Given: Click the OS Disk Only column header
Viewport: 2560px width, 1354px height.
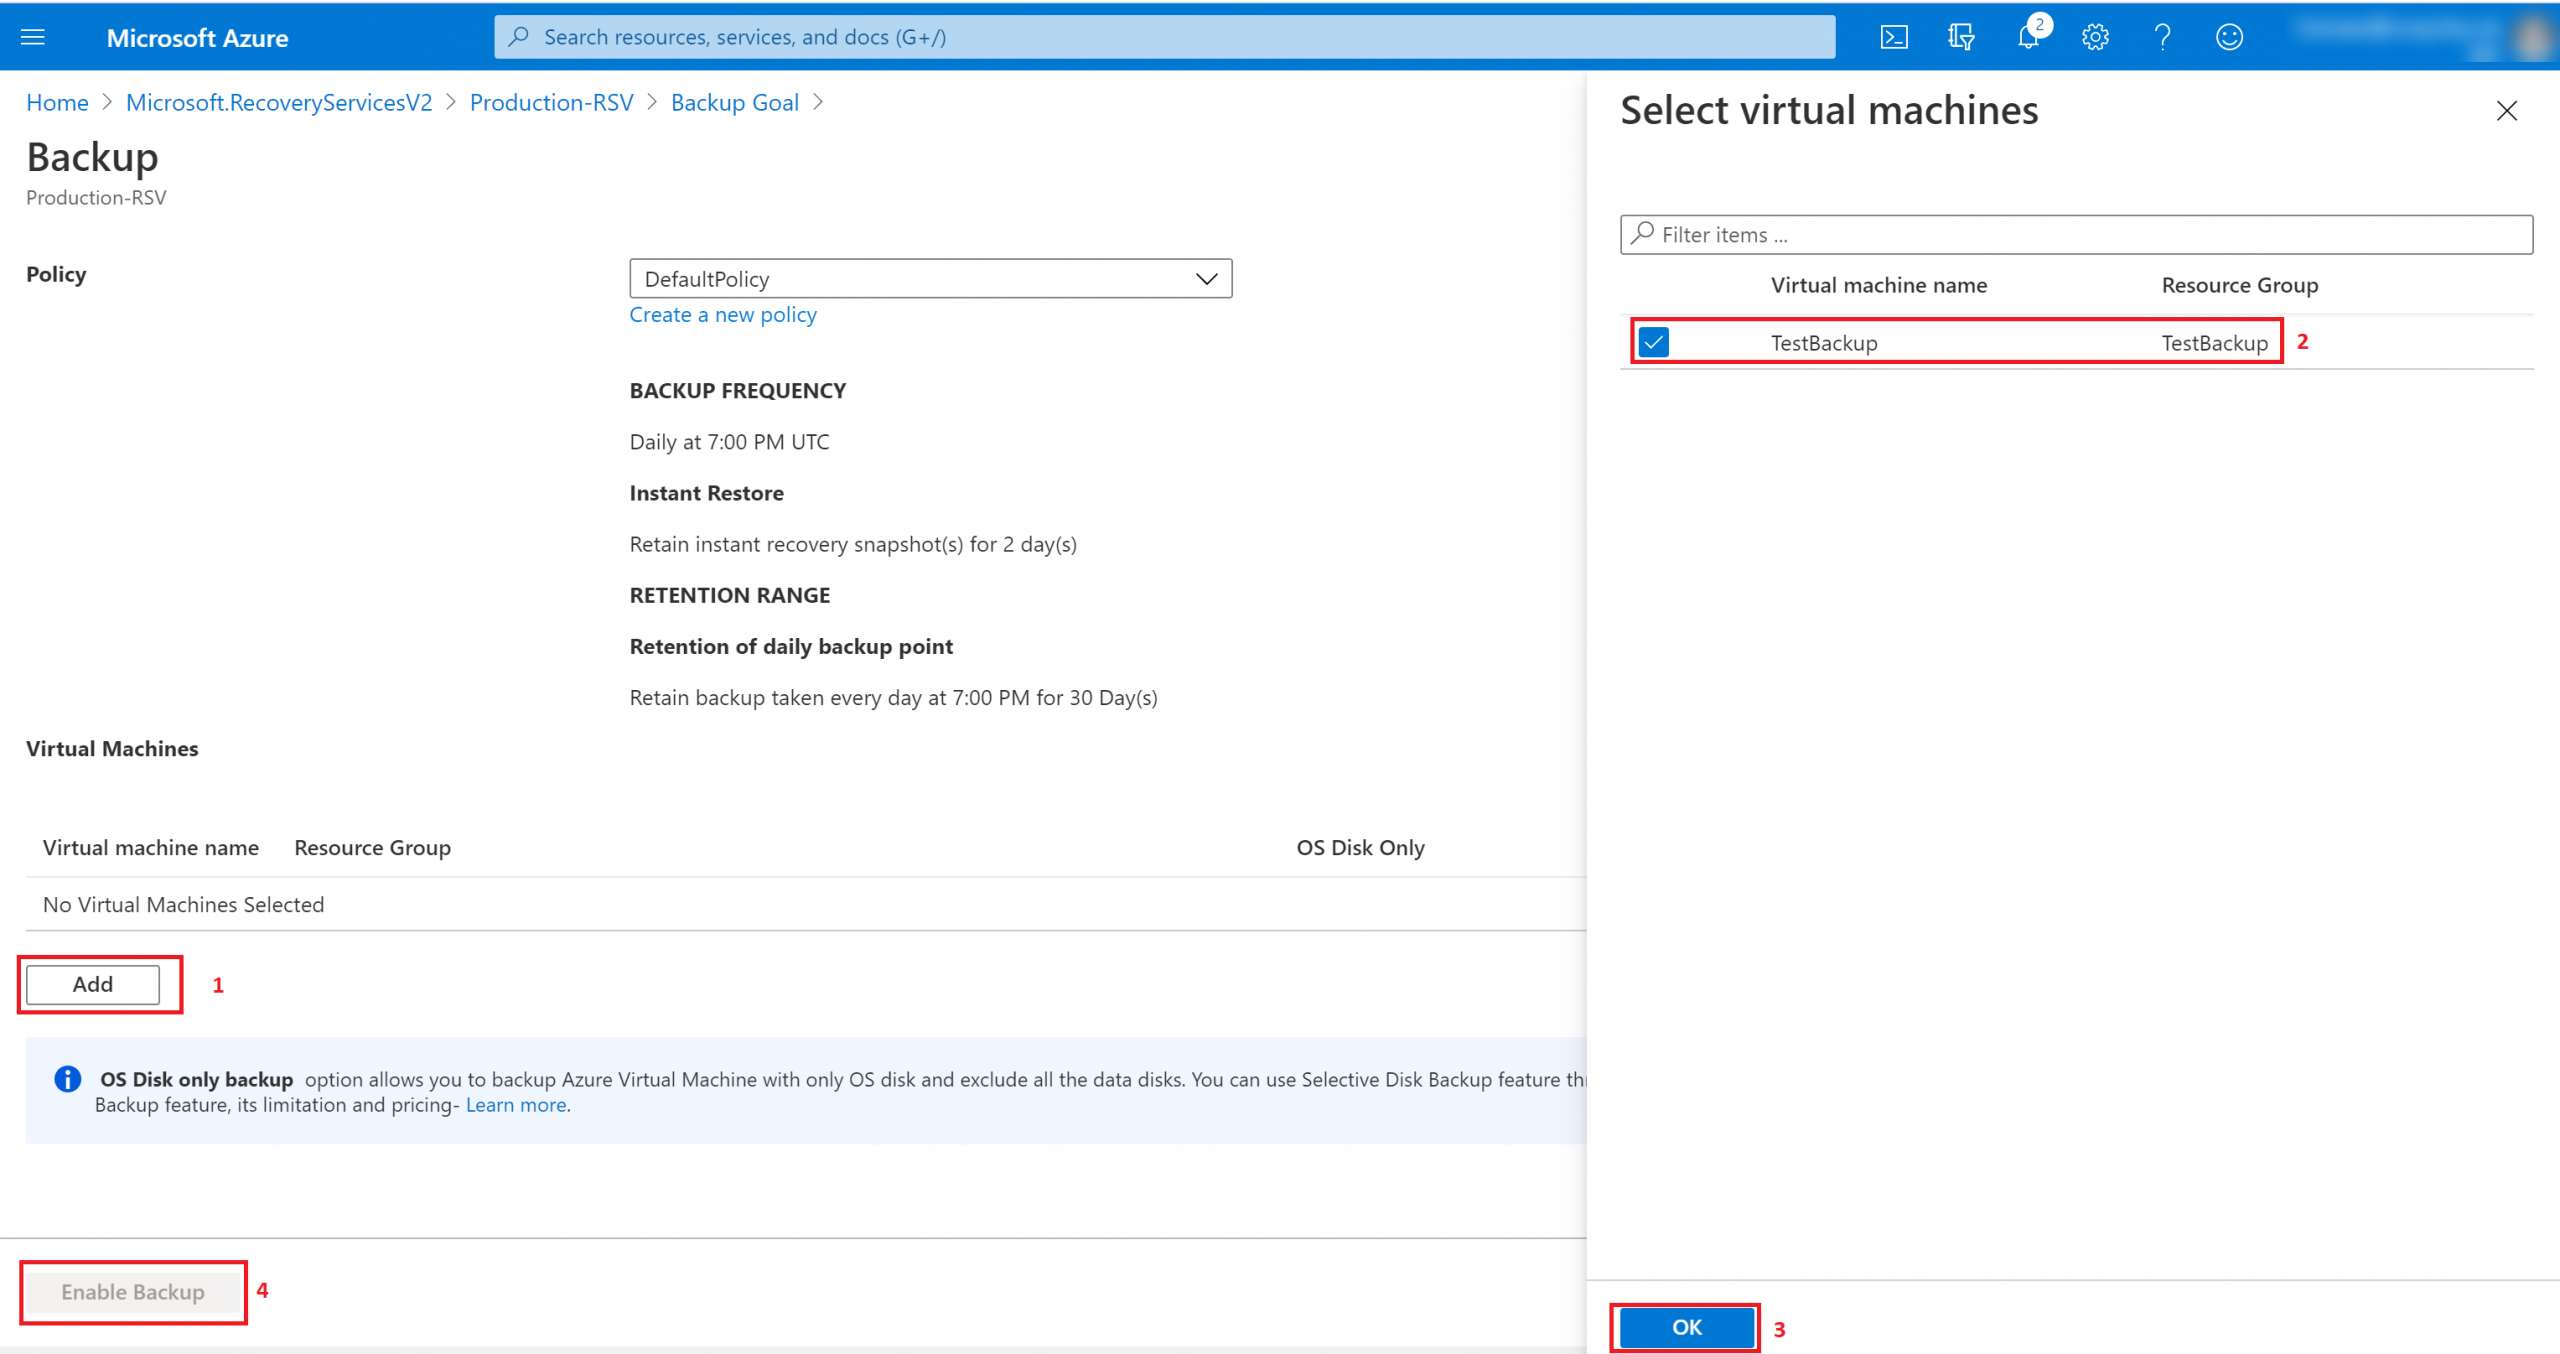Looking at the screenshot, I should pos(1360,847).
